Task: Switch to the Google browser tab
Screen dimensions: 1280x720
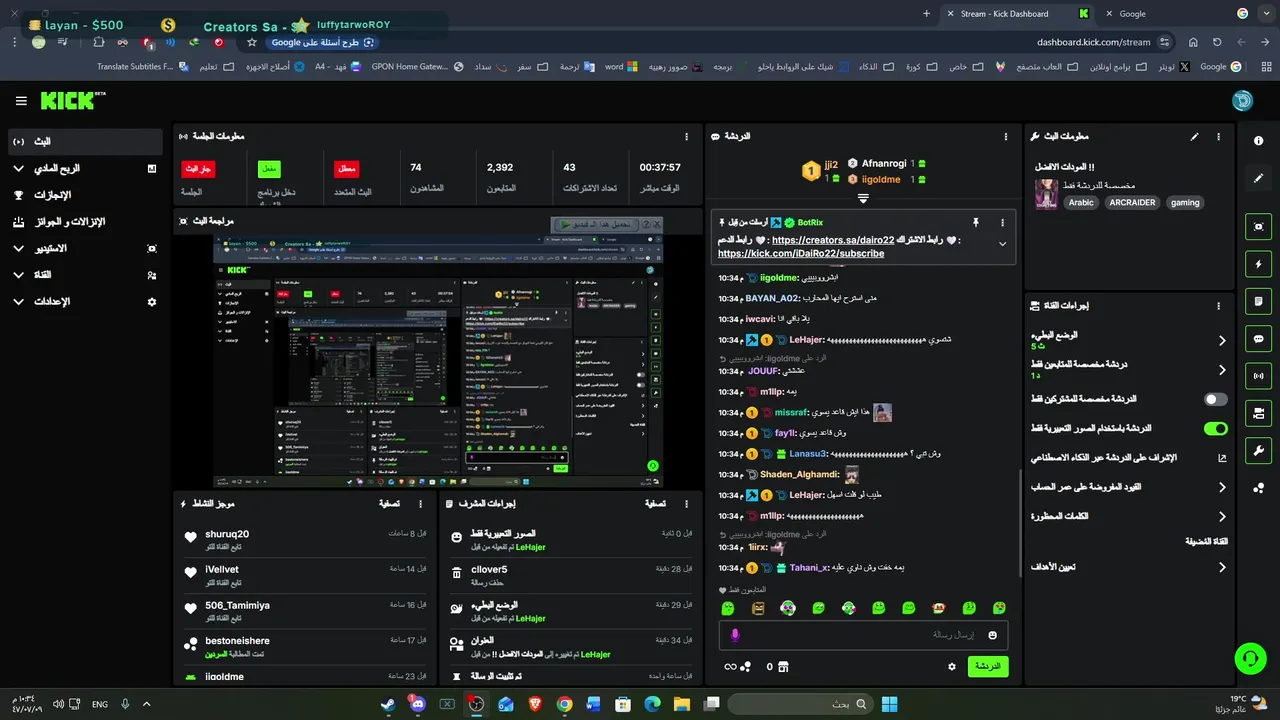Action: [x=1178, y=14]
